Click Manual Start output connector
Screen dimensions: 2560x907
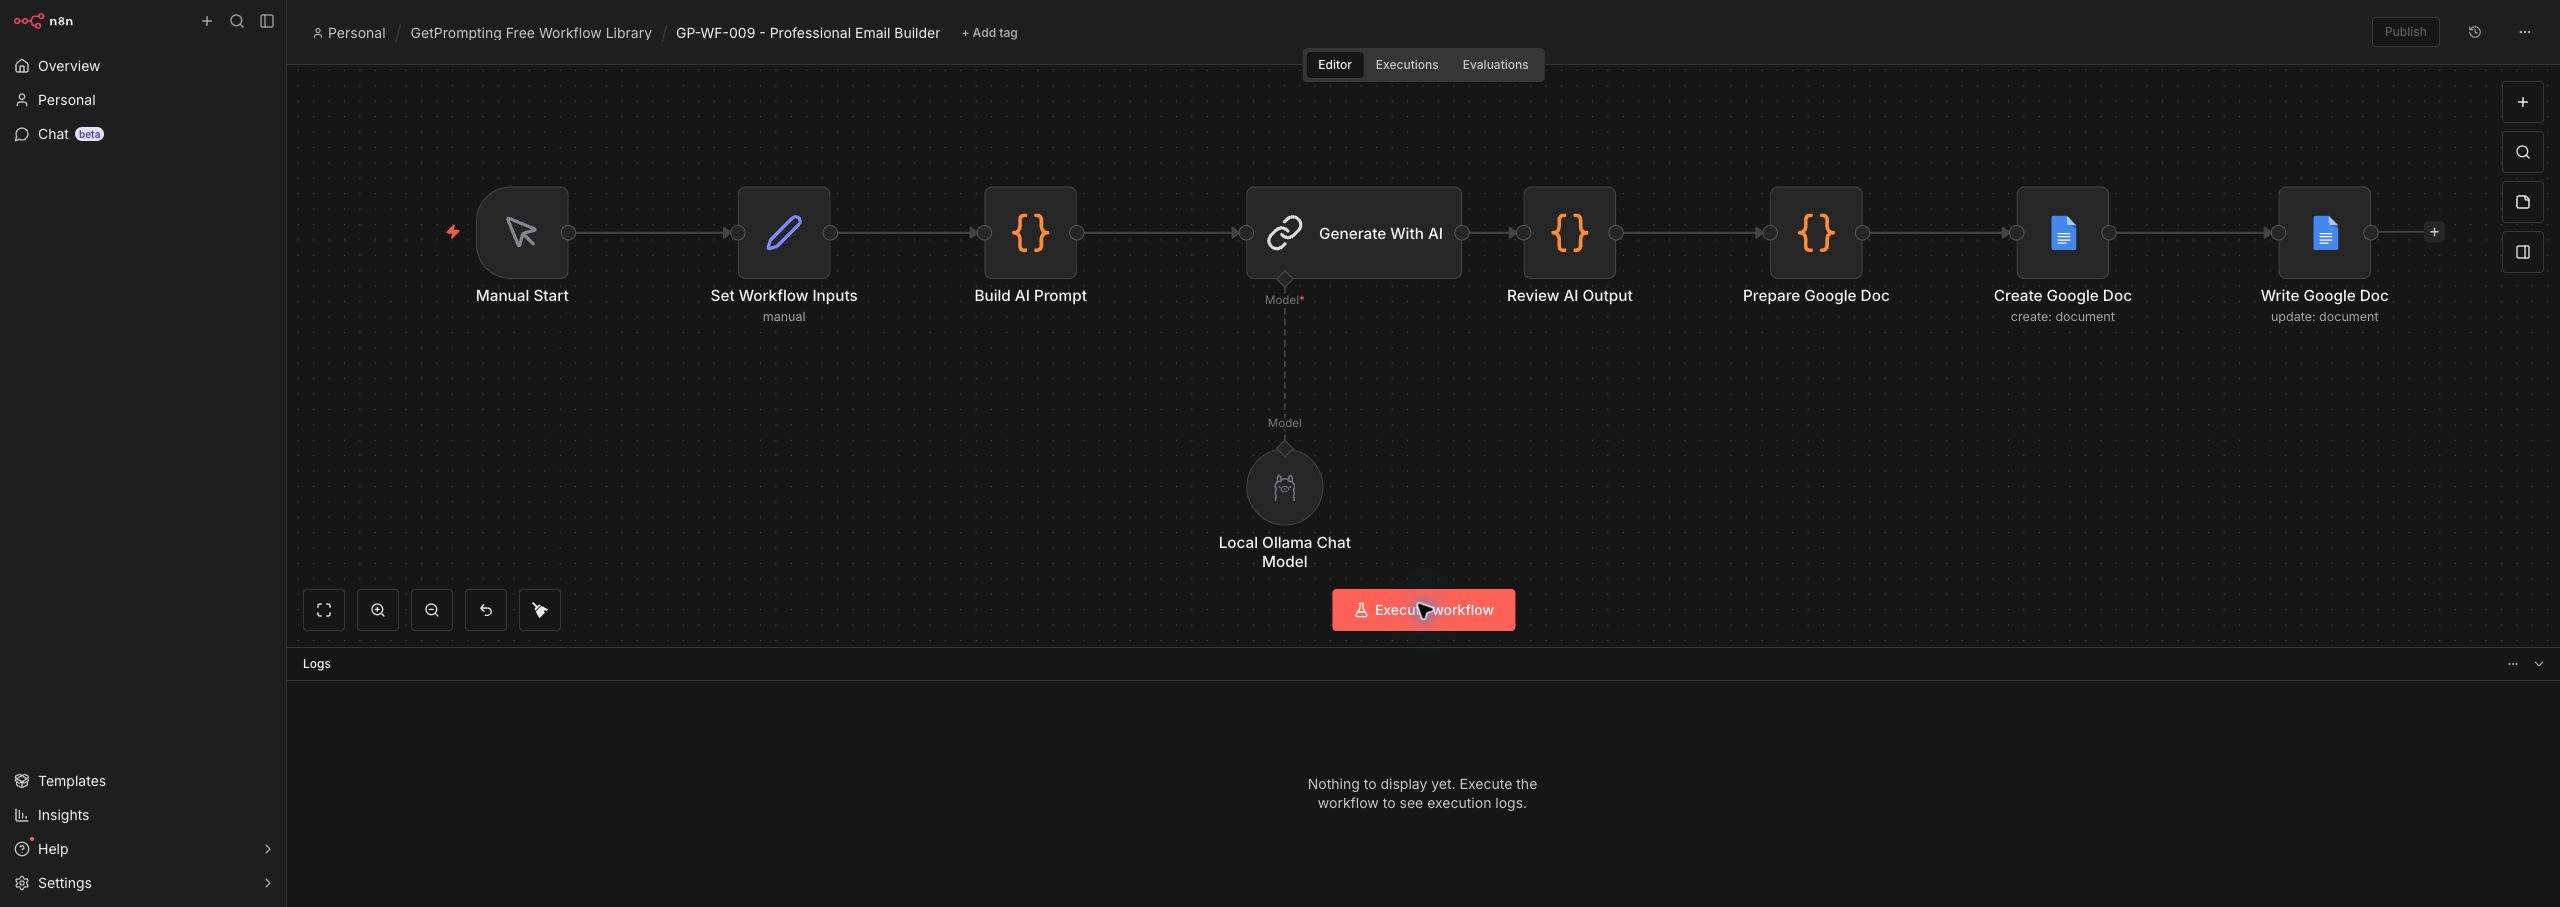click(568, 233)
